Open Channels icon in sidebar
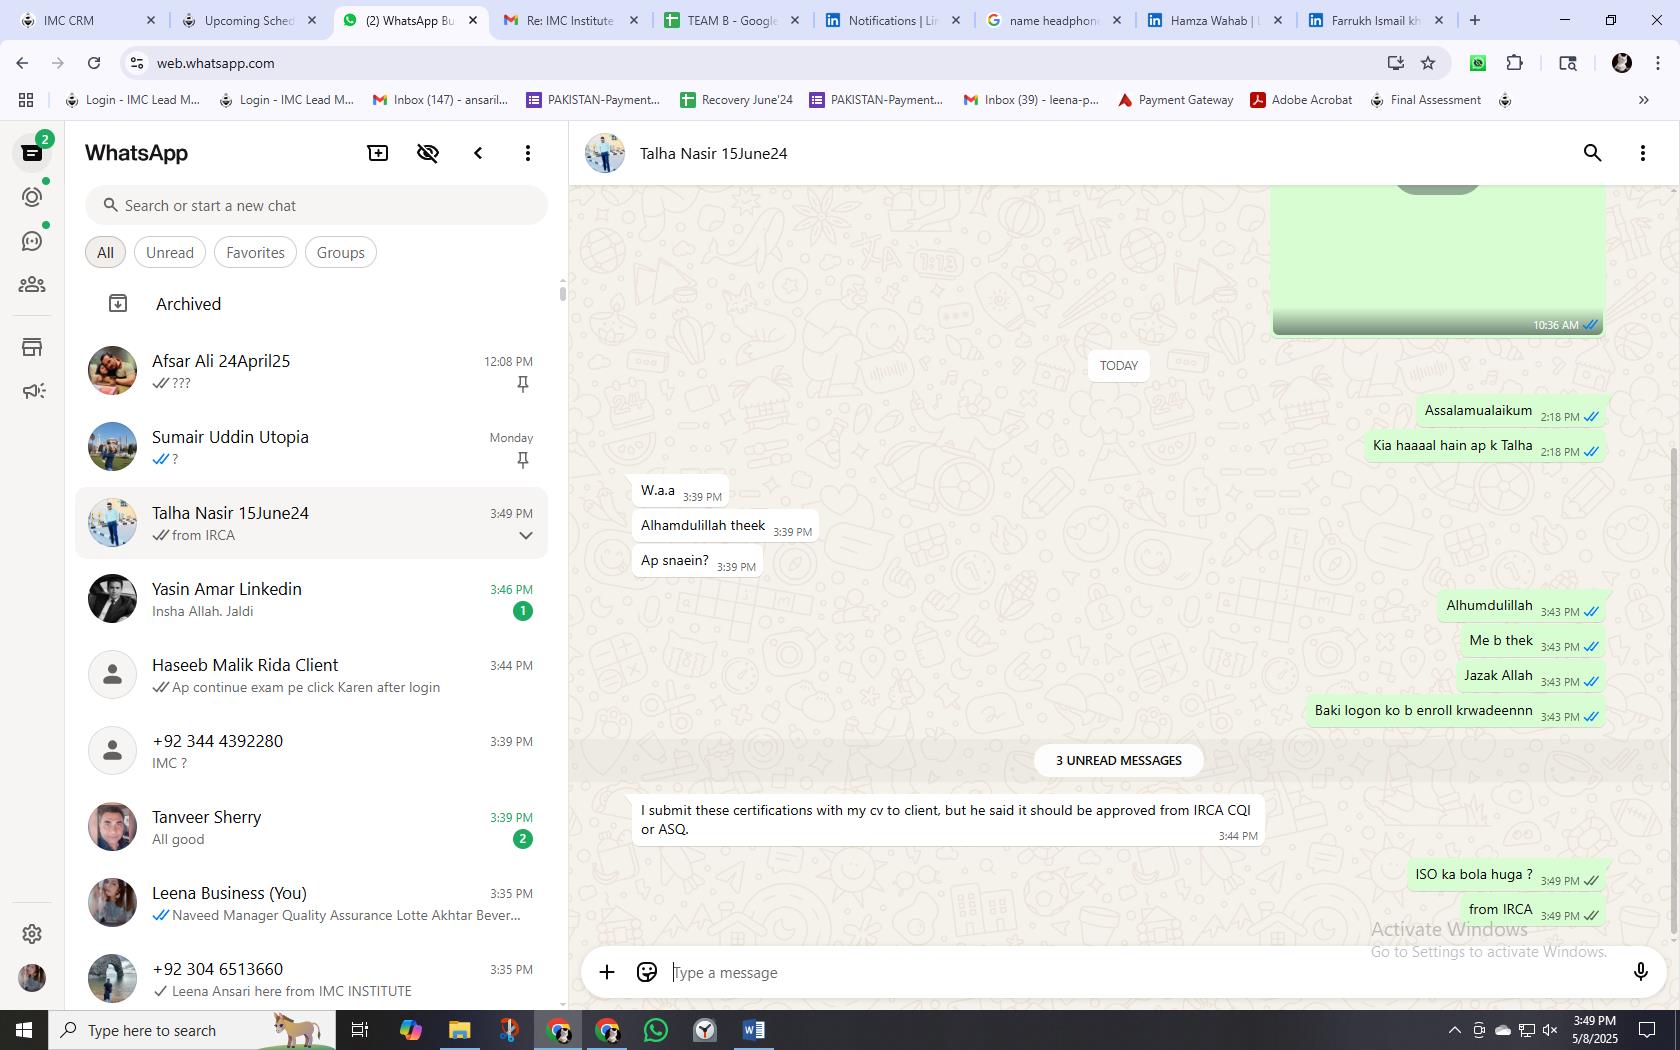The height and width of the screenshot is (1050, 1680). click(32, 241)
